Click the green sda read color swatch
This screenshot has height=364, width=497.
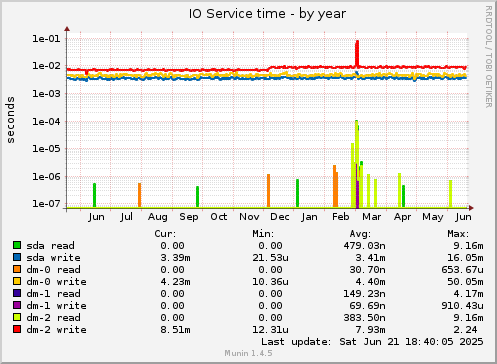pyautogui.click(x=17, y=245)
